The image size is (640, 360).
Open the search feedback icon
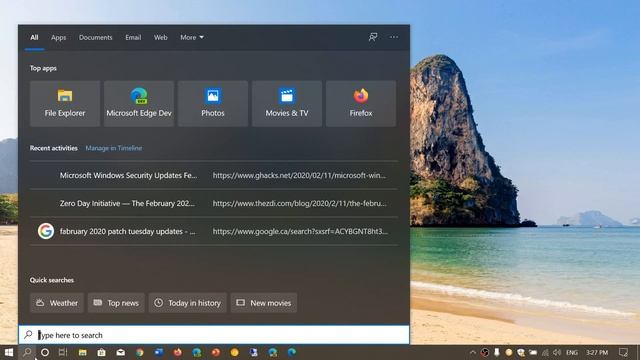tap(373, 37)
